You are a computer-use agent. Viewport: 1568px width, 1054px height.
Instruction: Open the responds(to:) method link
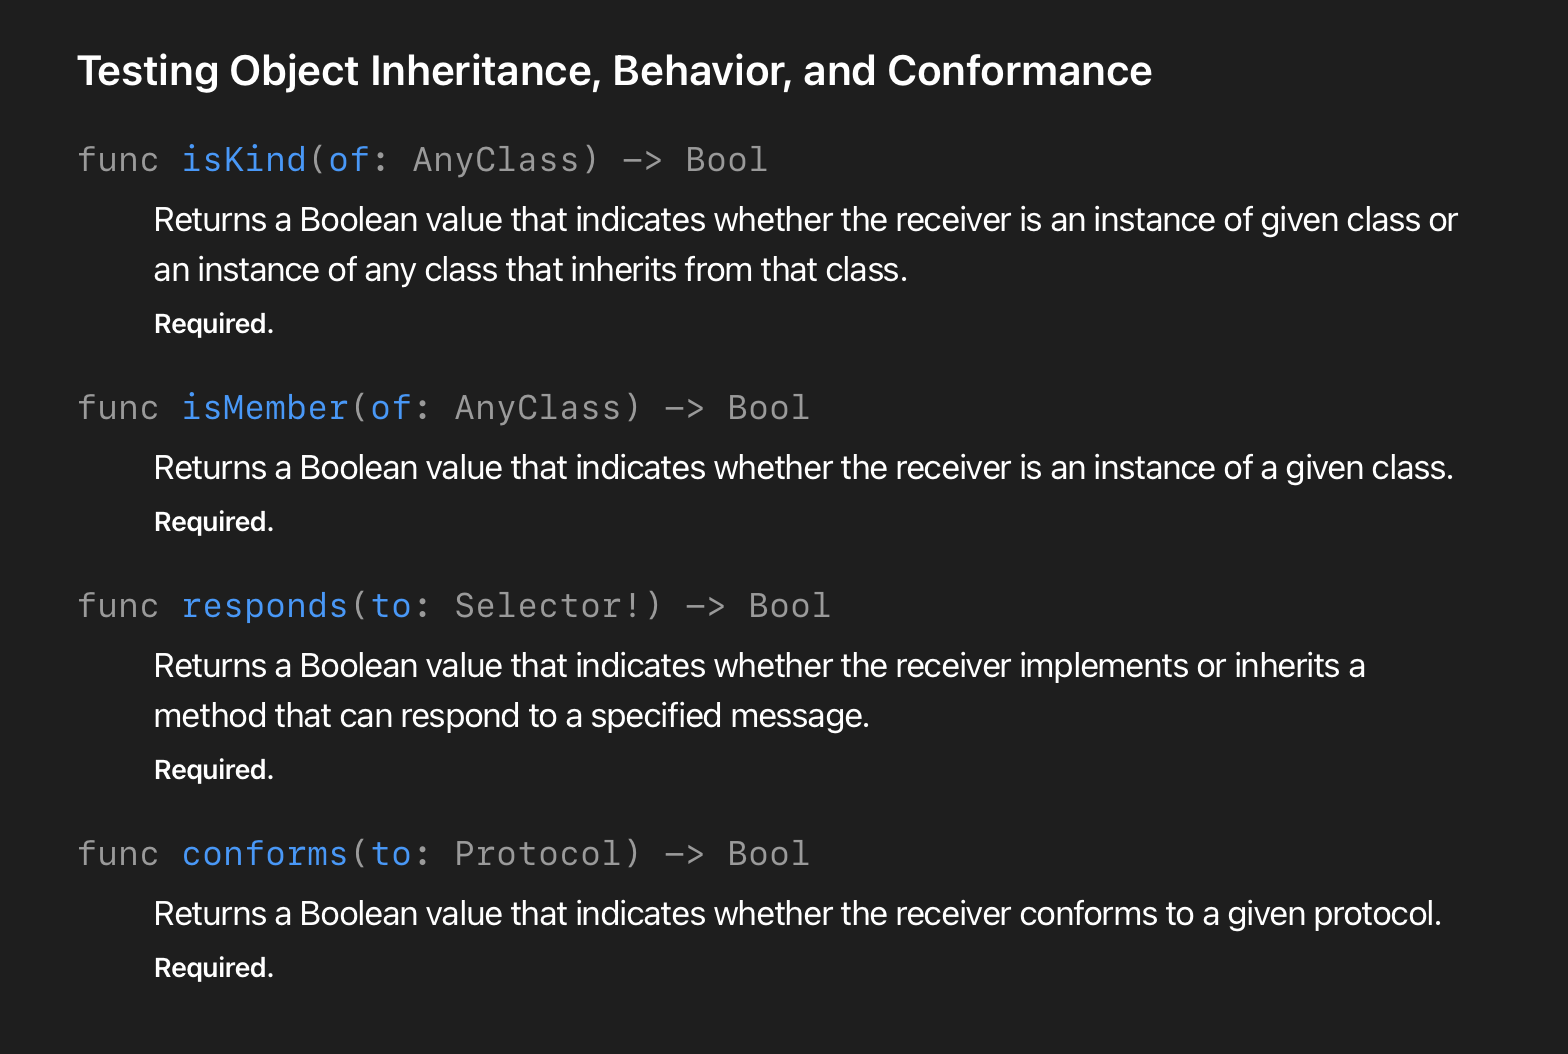point(265,606)
